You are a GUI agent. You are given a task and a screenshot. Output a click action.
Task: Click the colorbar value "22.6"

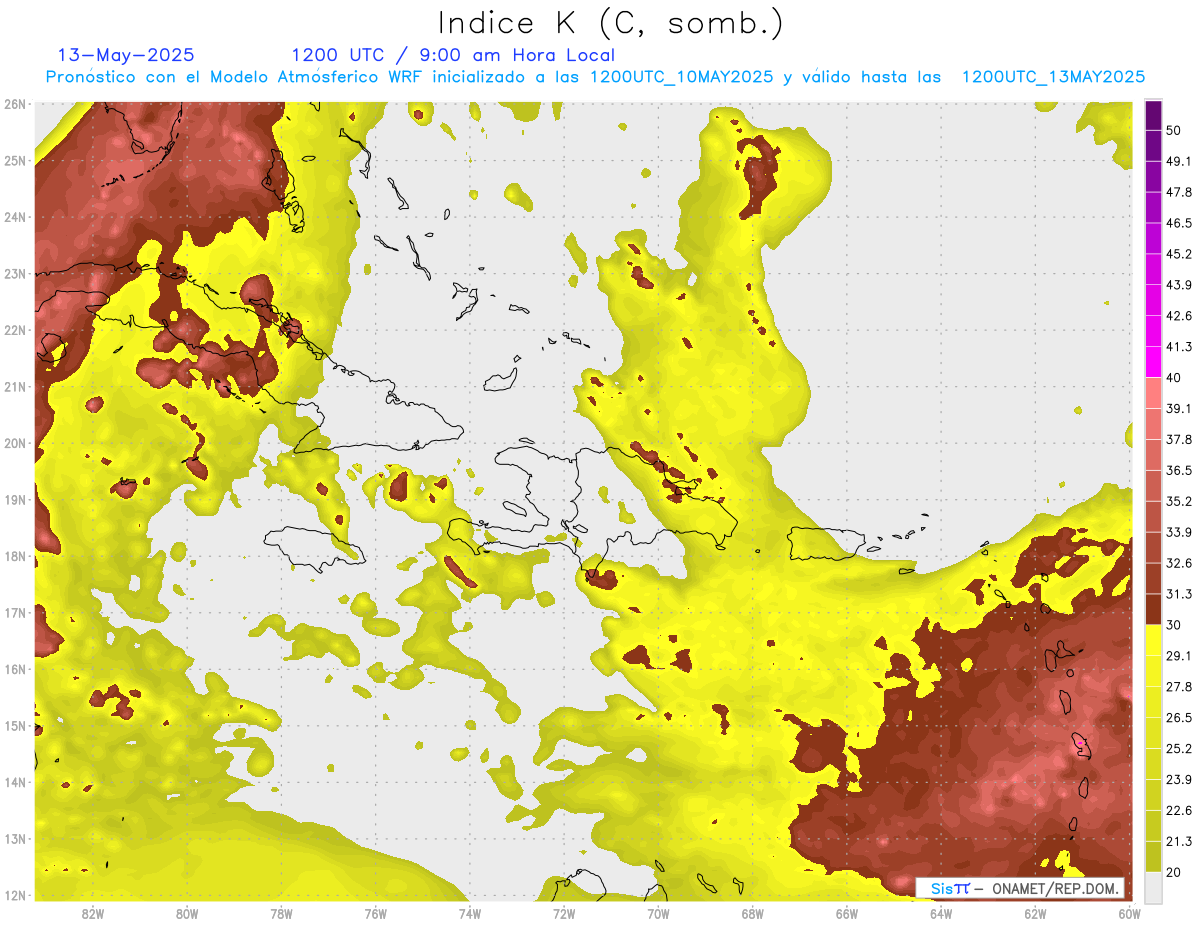[x=1178, y=811]
